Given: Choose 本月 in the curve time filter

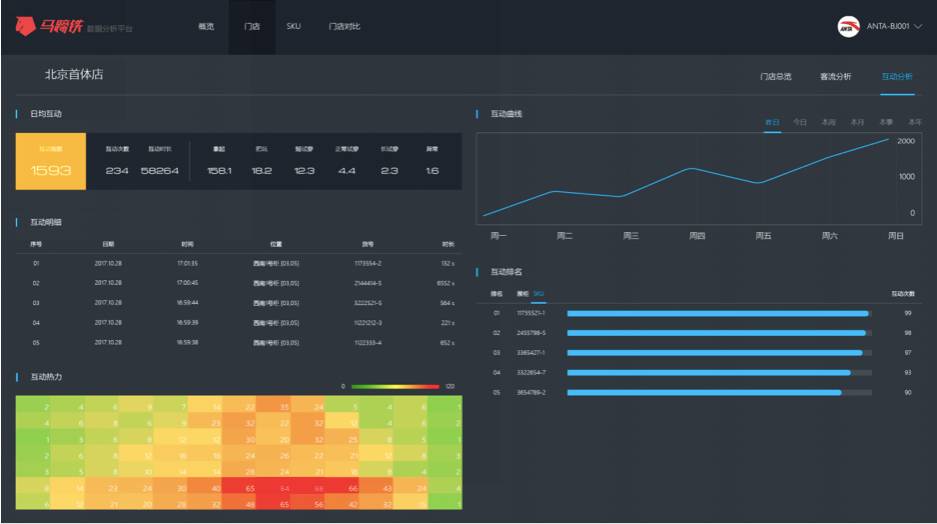Looking at the screenshot, I should 857,122.
